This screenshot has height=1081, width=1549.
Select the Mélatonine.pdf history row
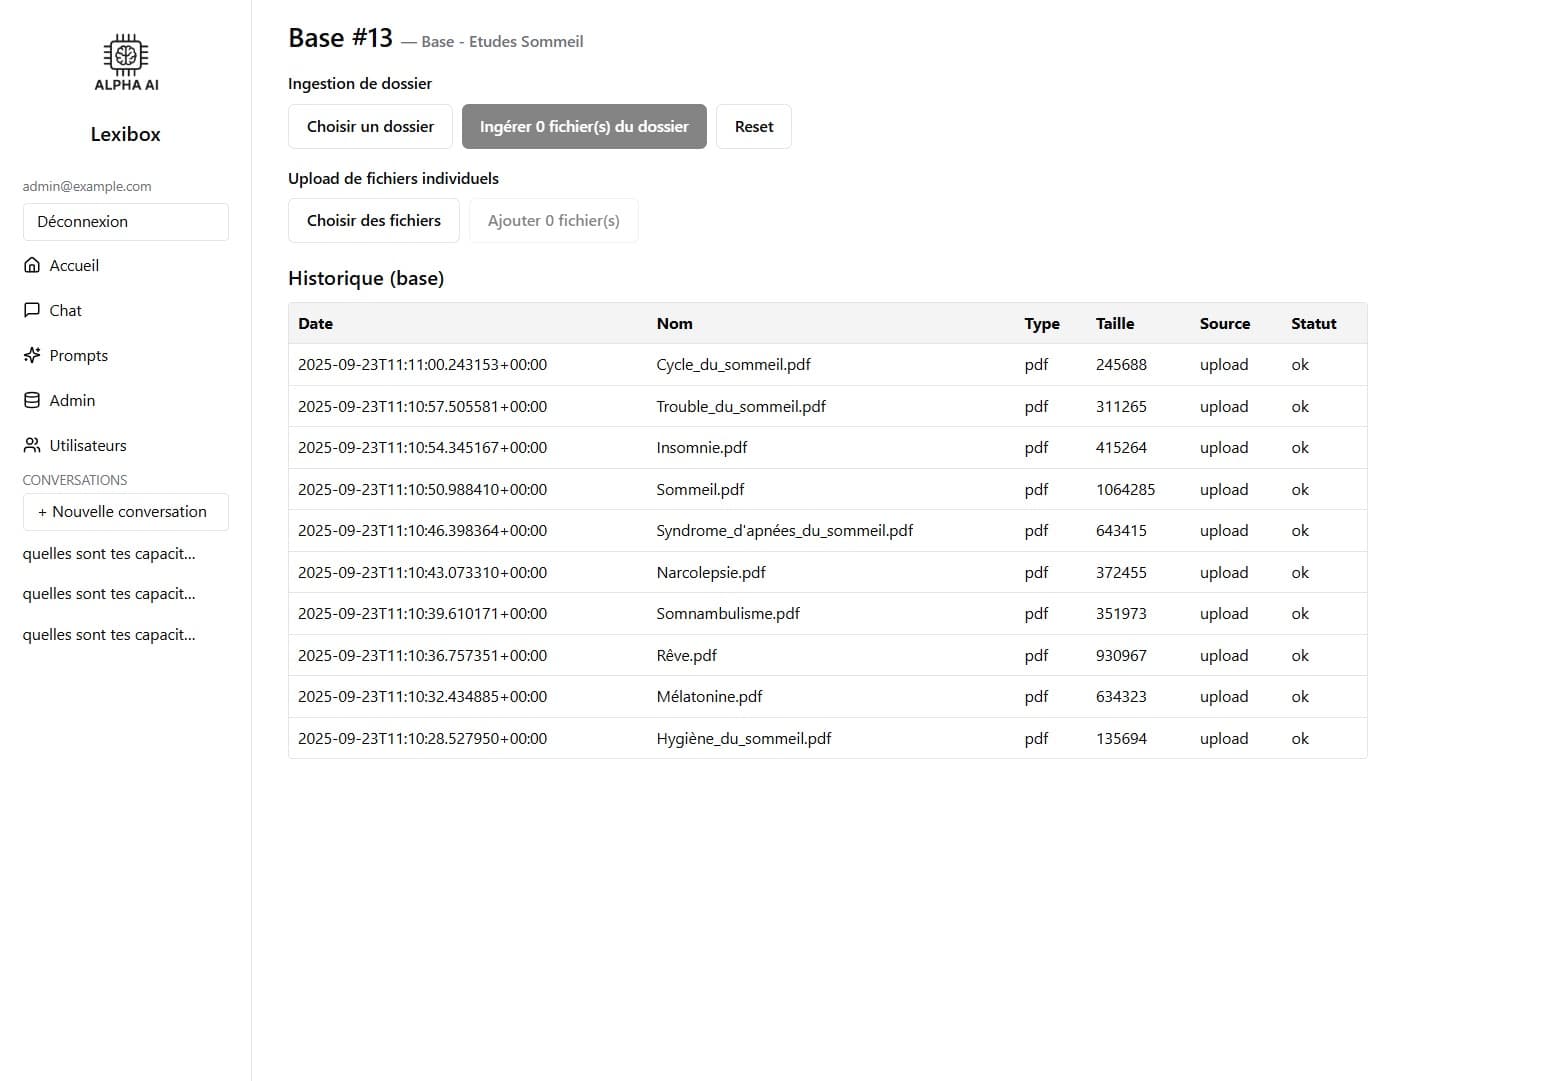coord(709,696)
